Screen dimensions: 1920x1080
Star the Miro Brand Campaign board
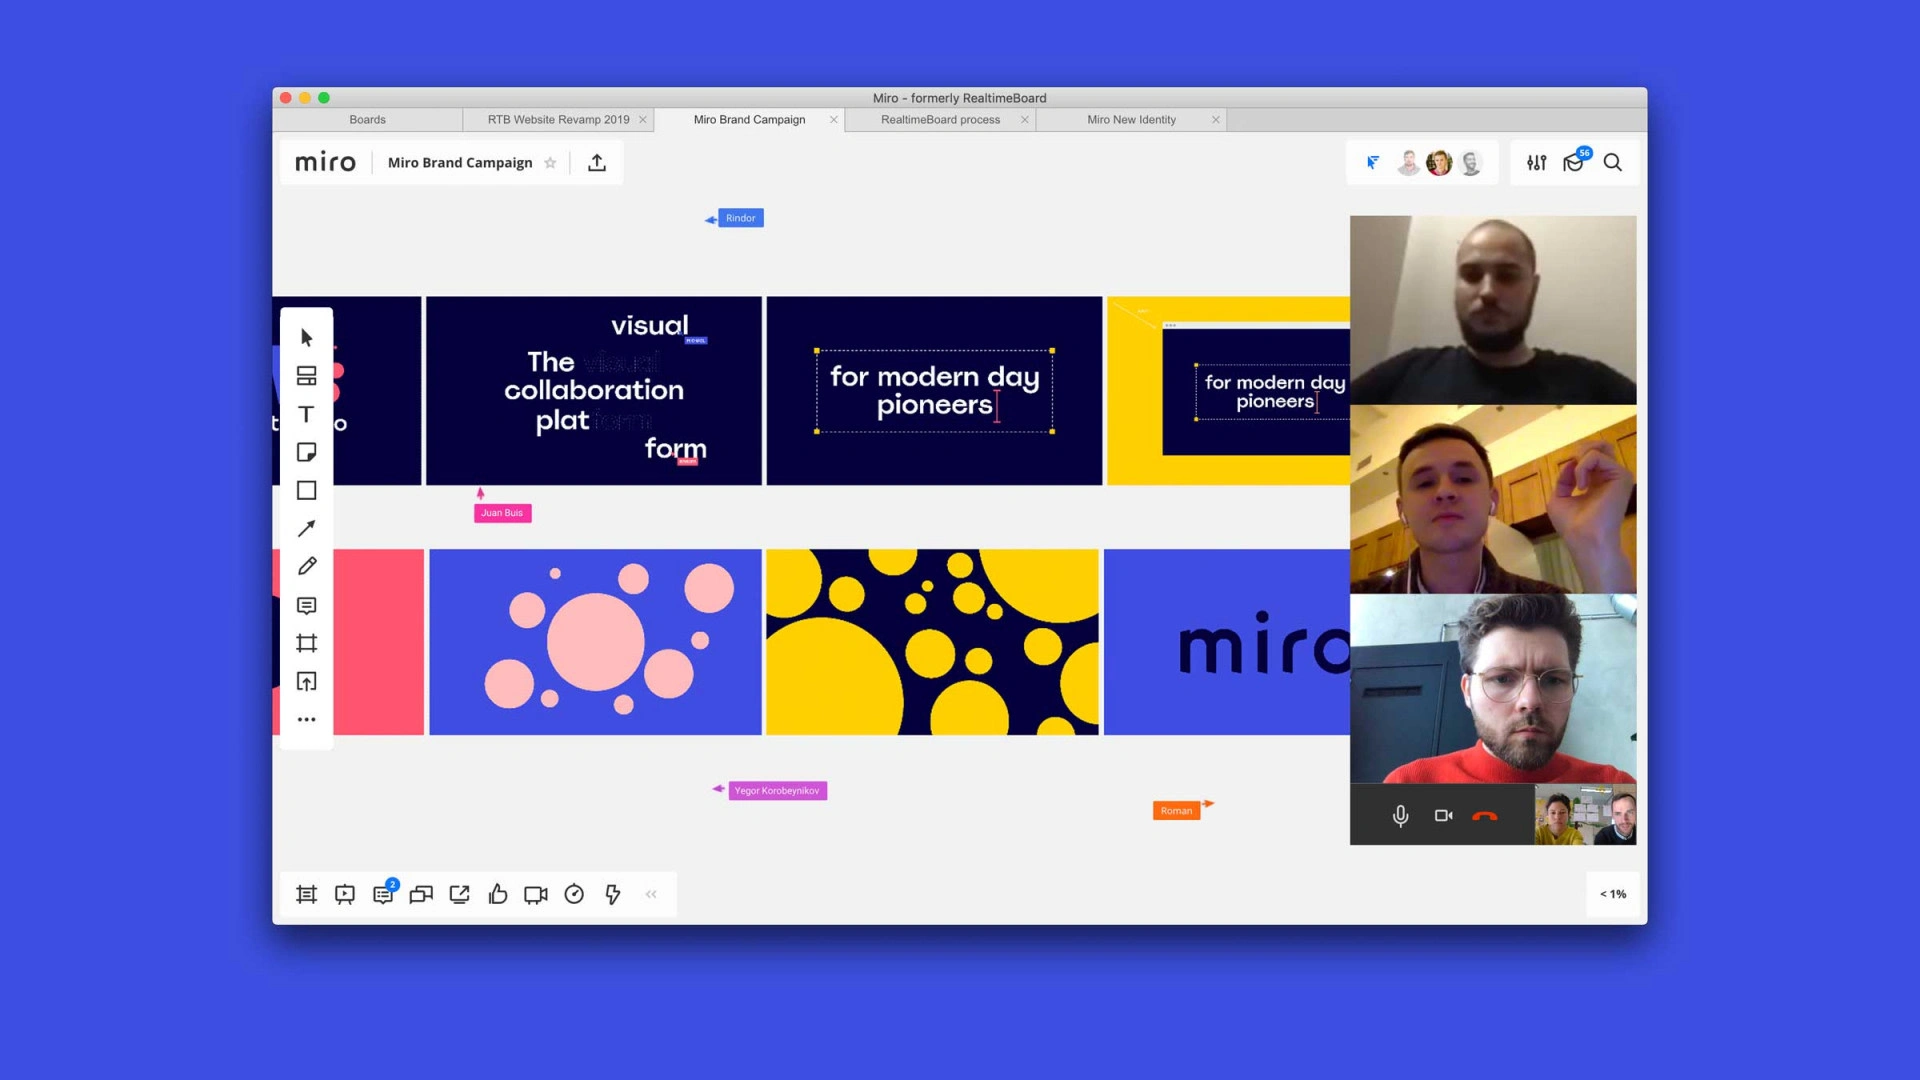click(550, 163)
